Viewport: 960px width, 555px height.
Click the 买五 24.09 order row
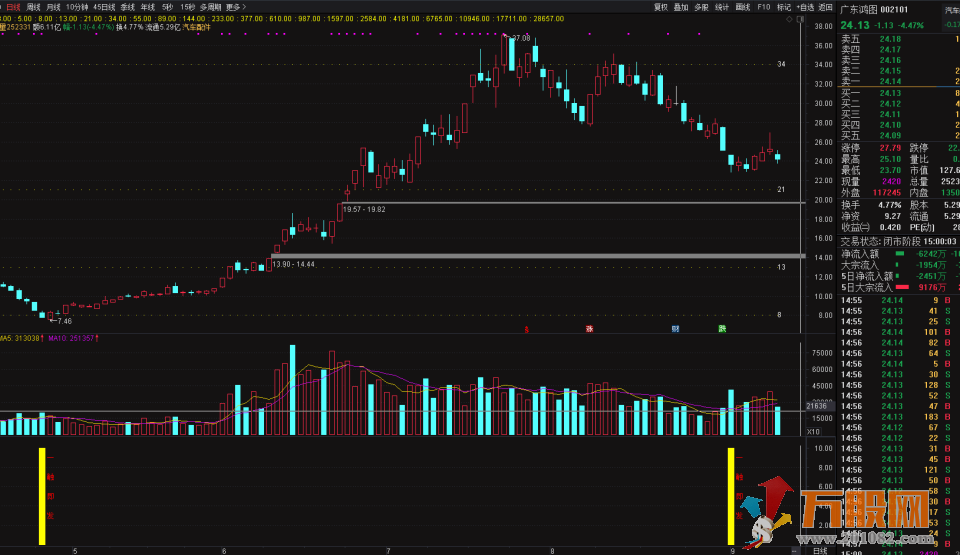(x=899, y=135)
